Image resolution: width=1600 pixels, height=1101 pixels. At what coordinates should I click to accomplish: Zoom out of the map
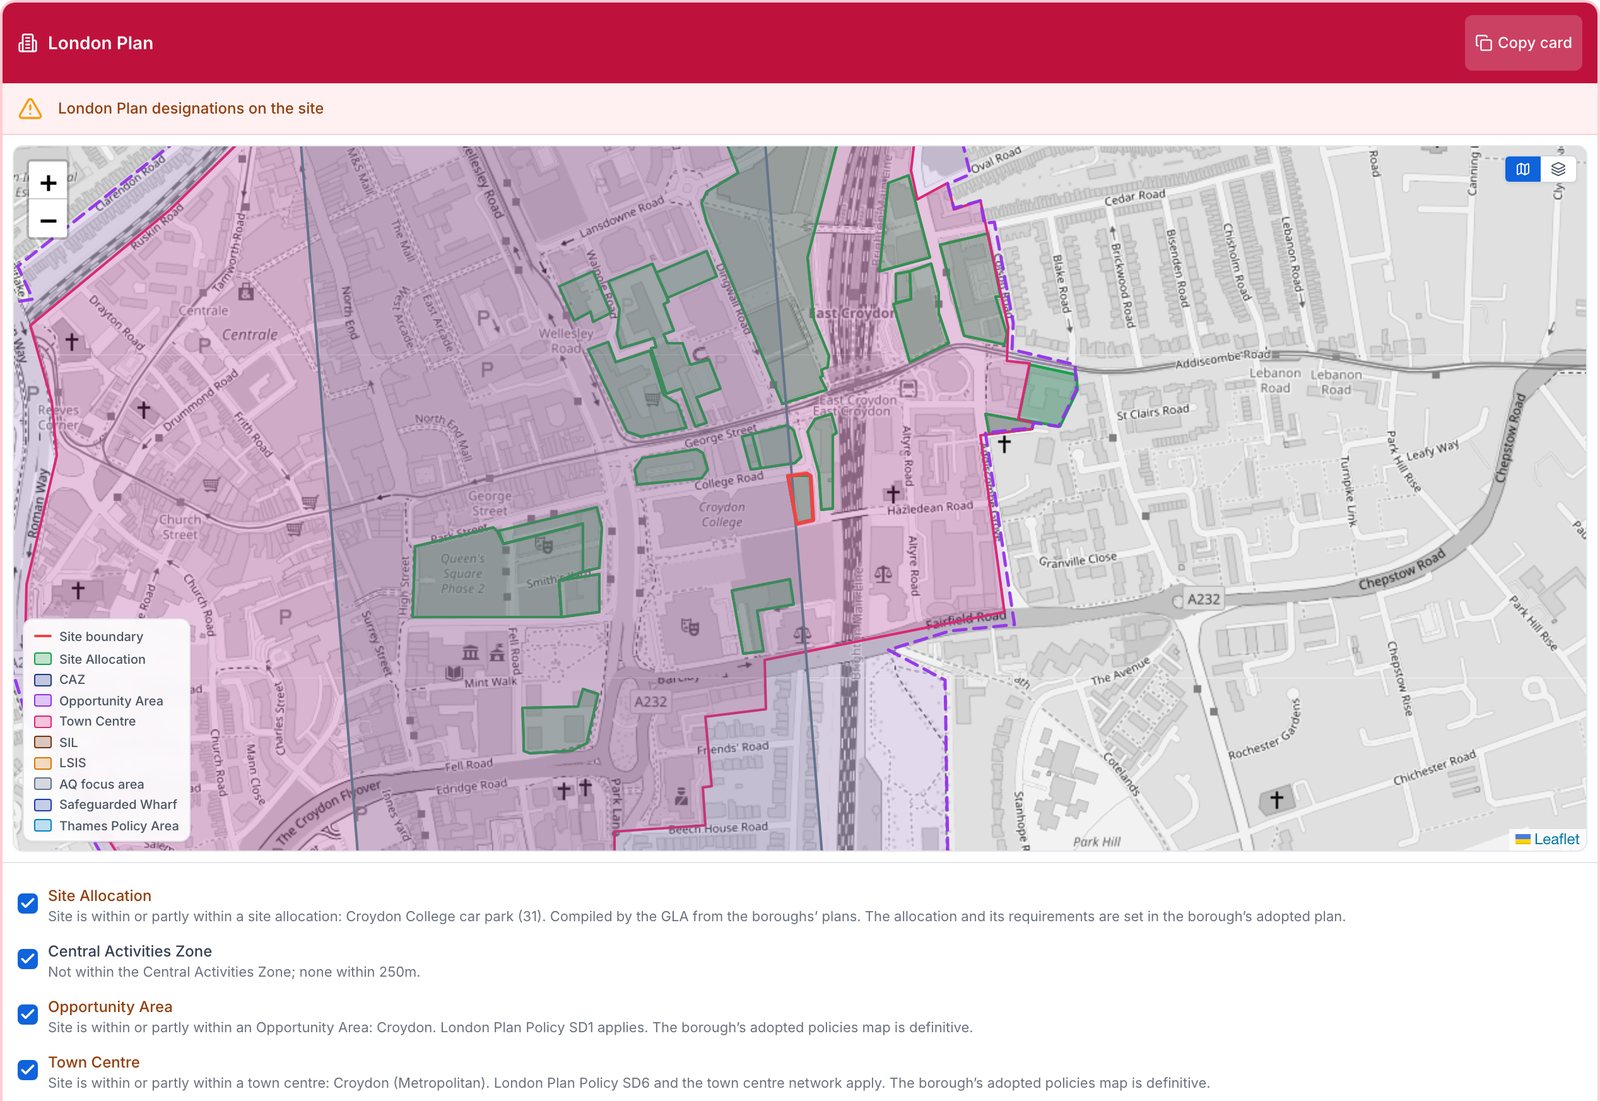tap(48, 220)
